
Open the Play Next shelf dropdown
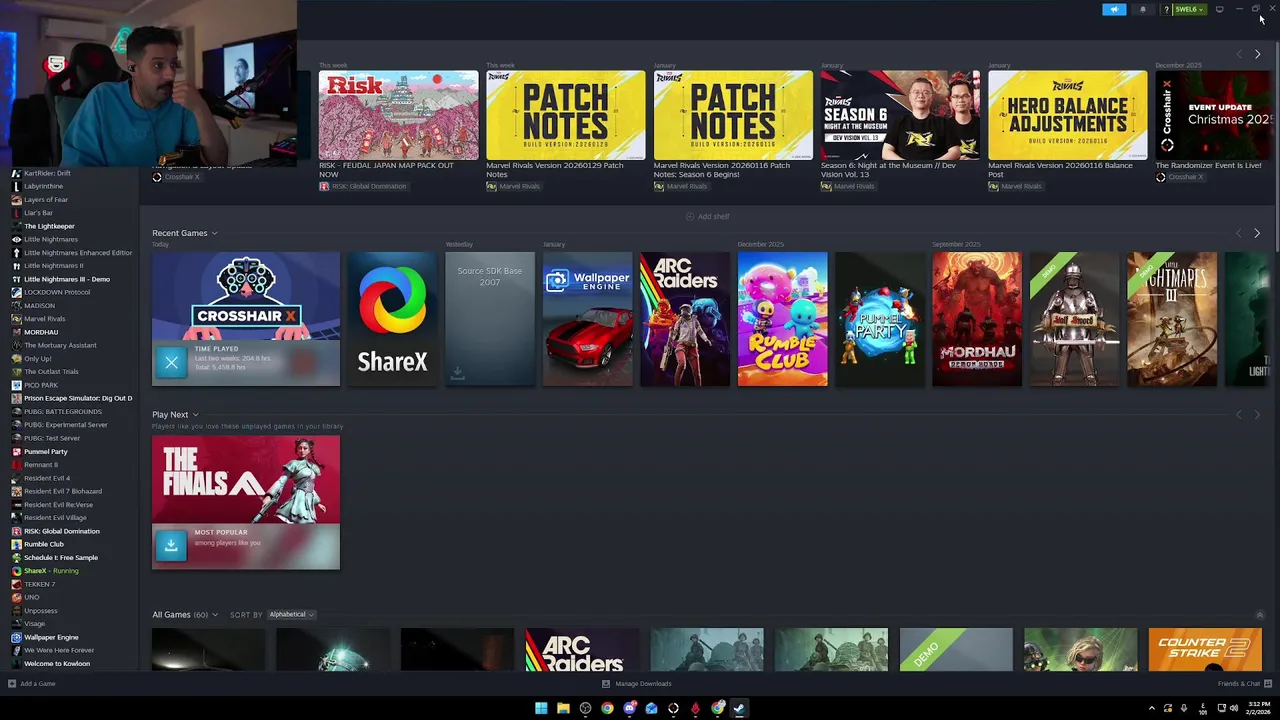[x=195, y=414]
